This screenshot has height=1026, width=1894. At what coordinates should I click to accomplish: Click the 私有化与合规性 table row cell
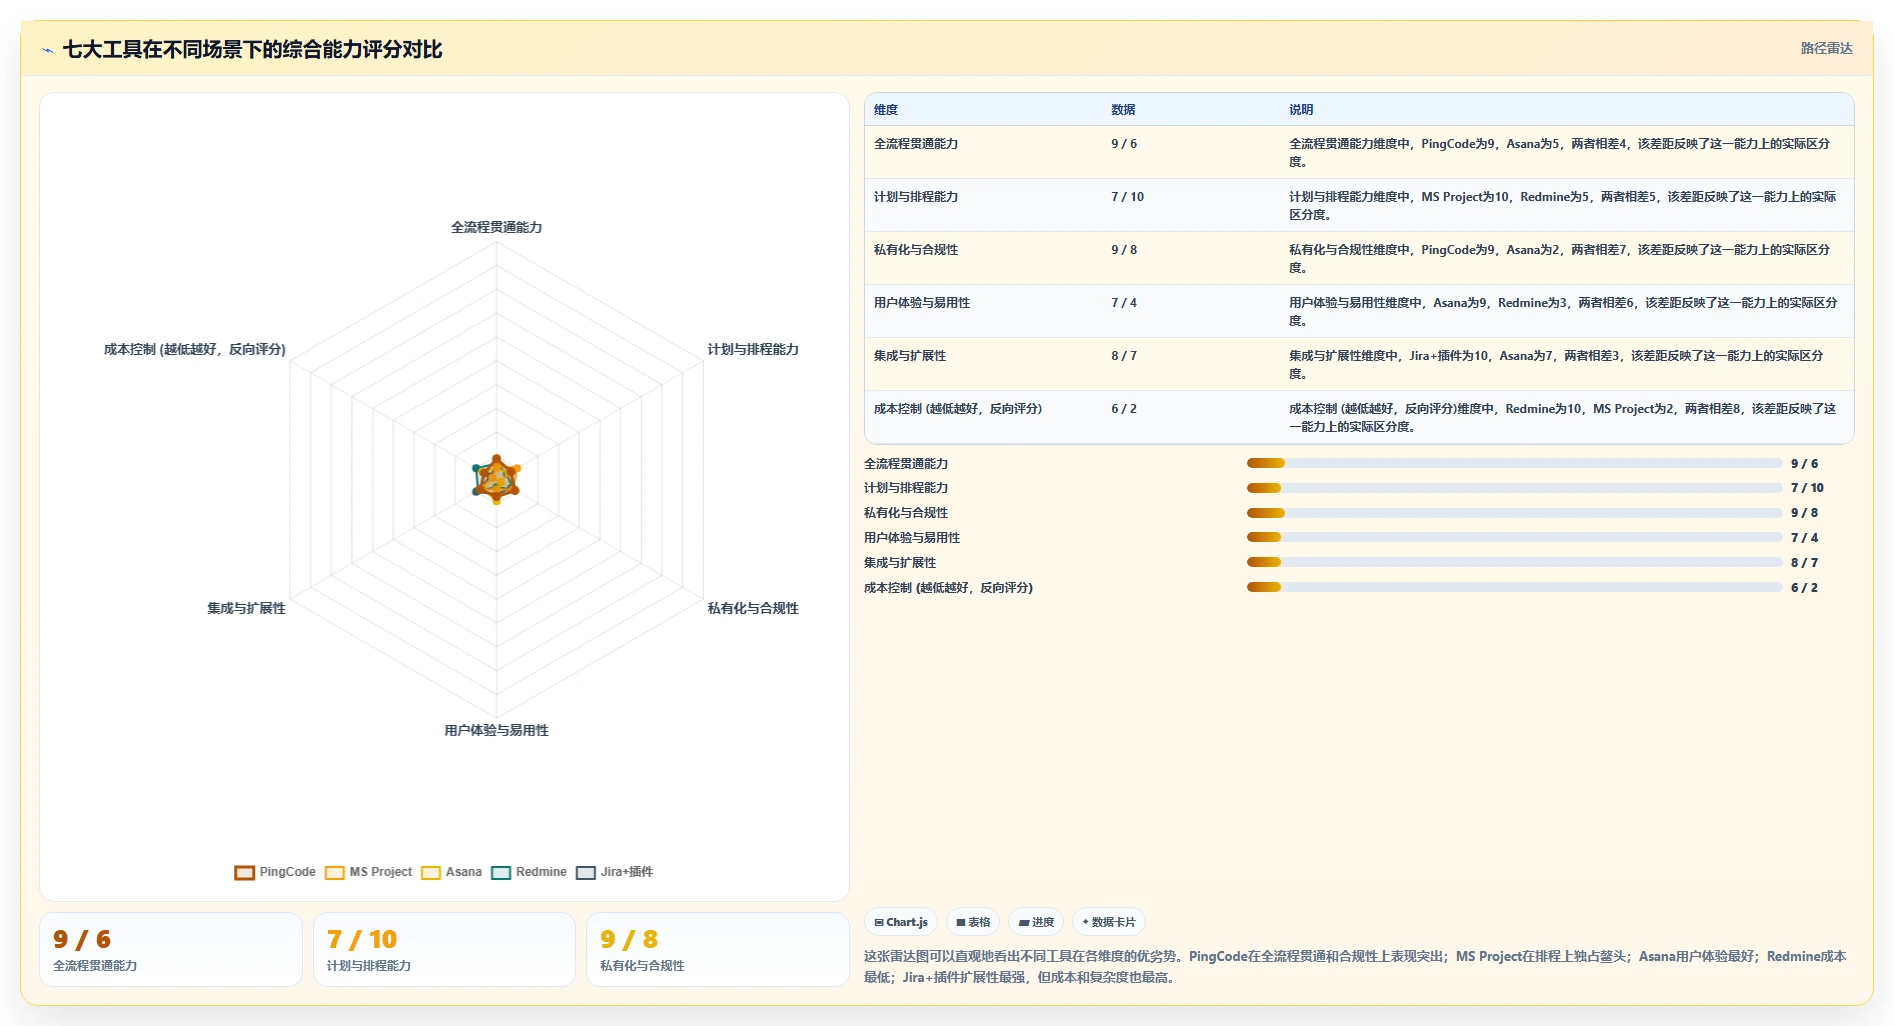coord(916,250)
